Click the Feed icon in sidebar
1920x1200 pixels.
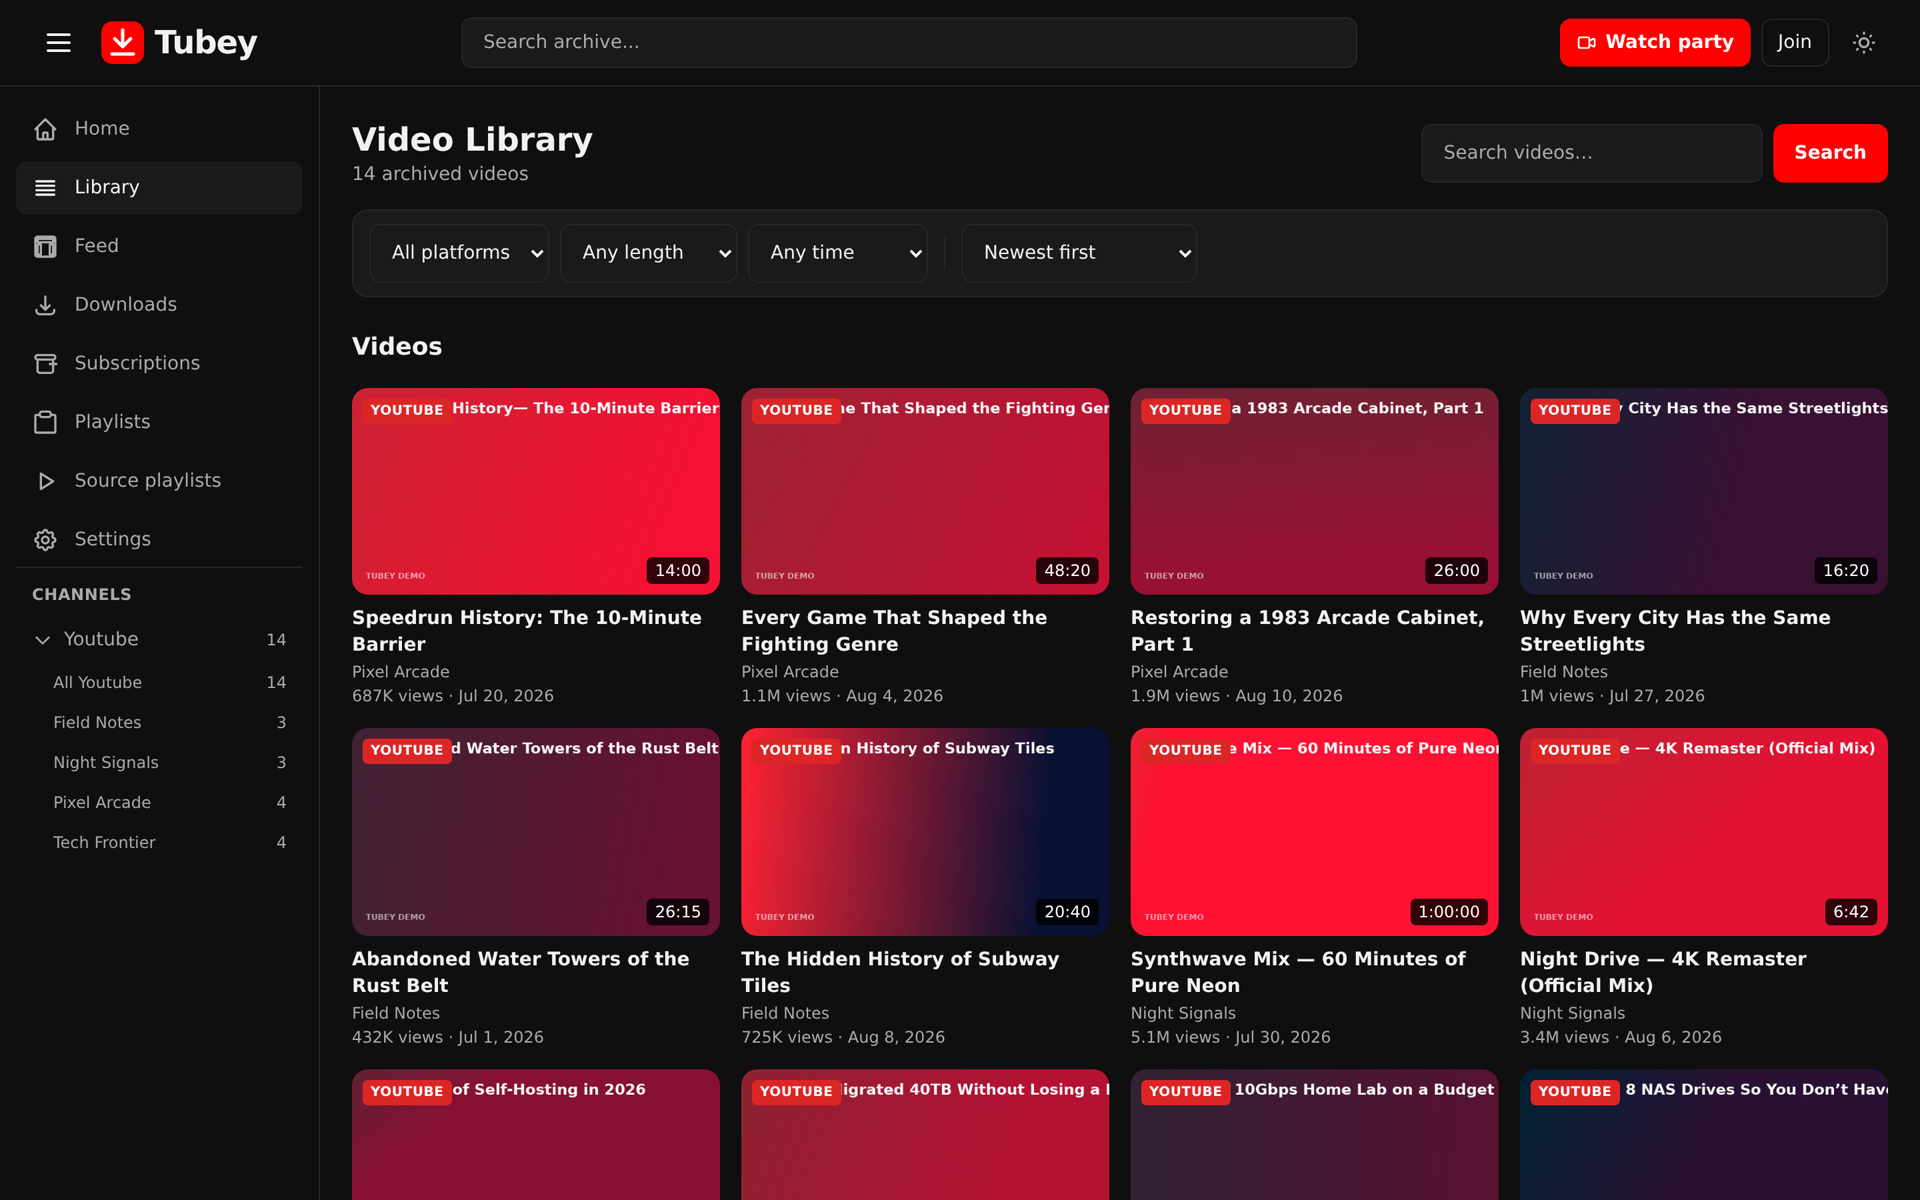point(45,246)
